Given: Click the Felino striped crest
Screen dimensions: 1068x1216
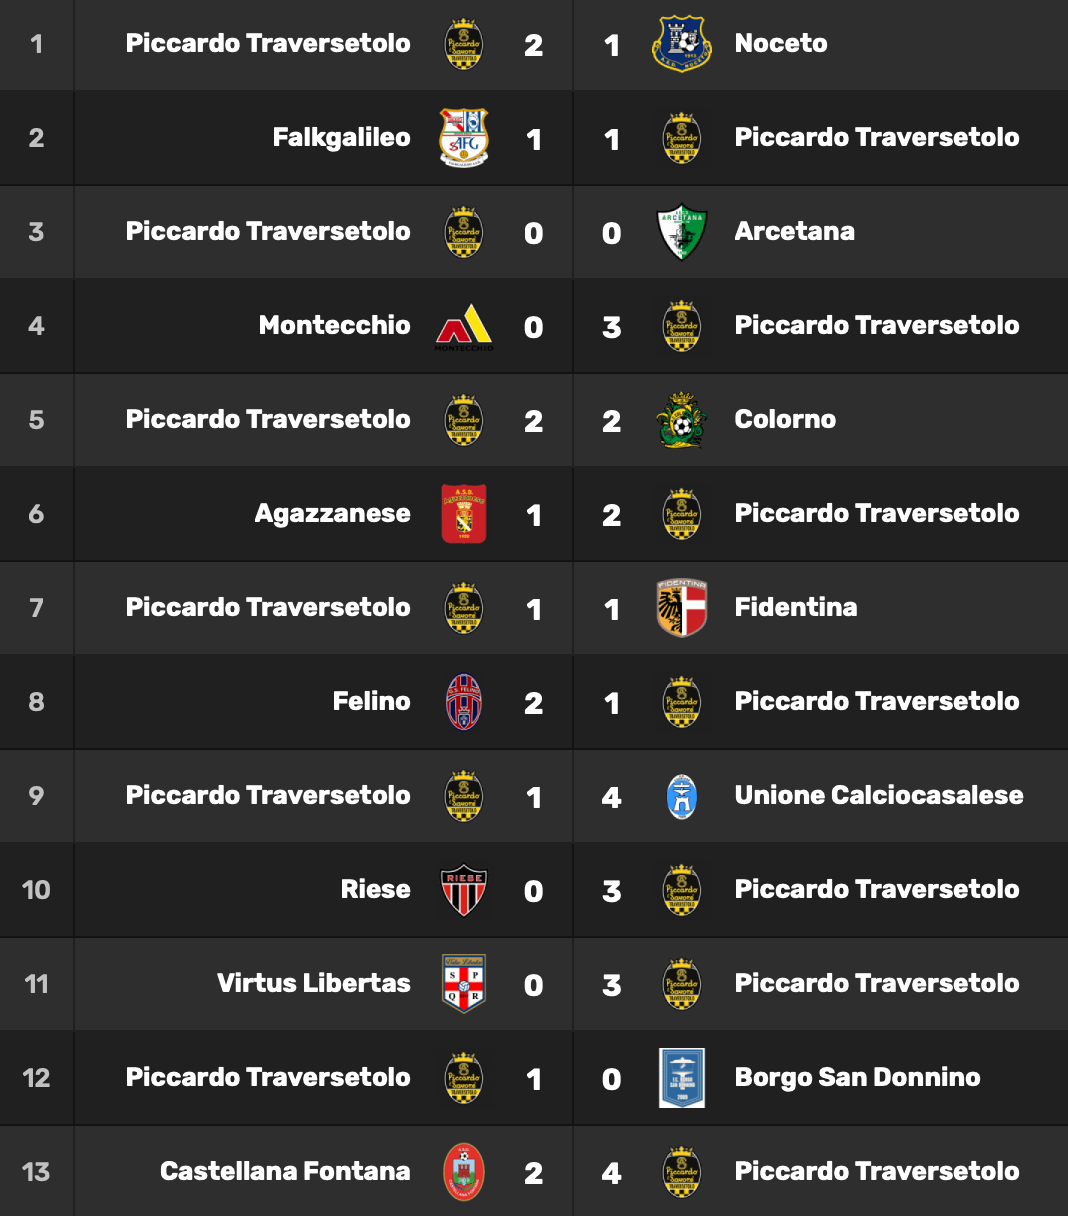Looking at the screenshot, I should pyautogui.click(x=464, y=702).
